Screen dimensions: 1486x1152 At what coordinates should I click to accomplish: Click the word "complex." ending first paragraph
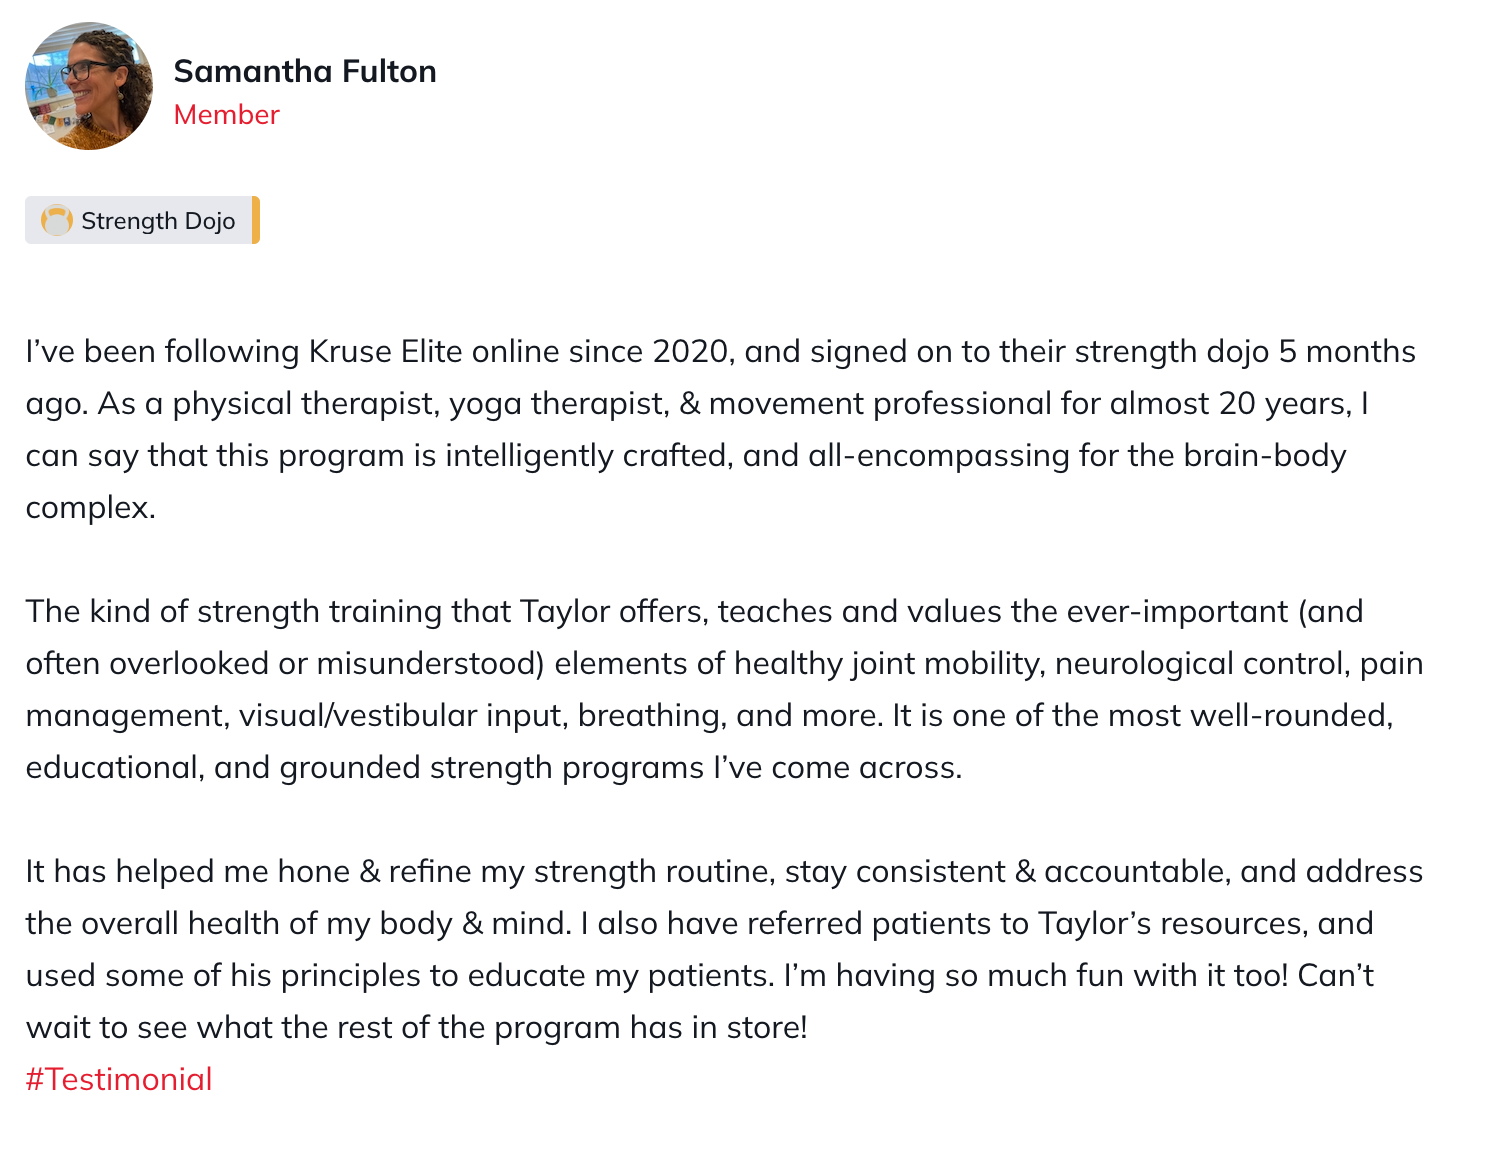click(x=90, y=508)
